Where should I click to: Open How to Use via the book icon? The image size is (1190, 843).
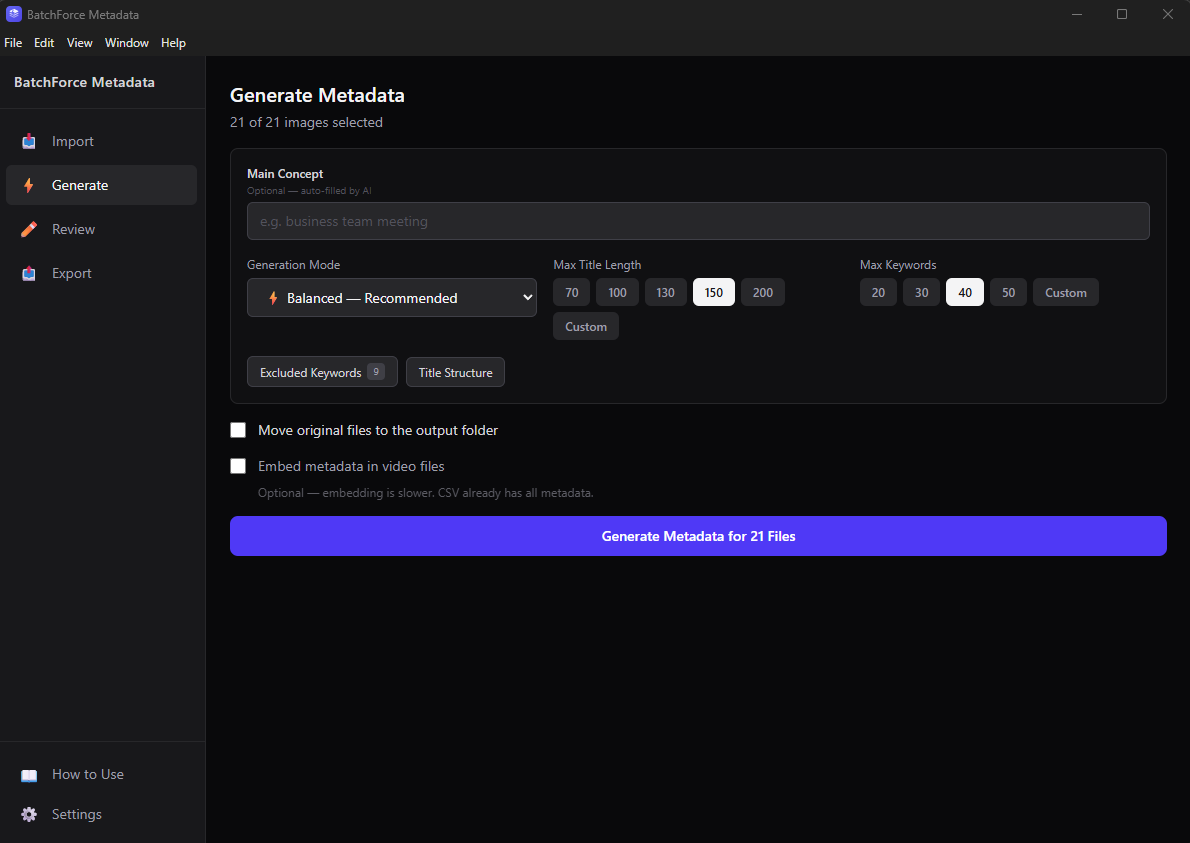pos(28,774)
